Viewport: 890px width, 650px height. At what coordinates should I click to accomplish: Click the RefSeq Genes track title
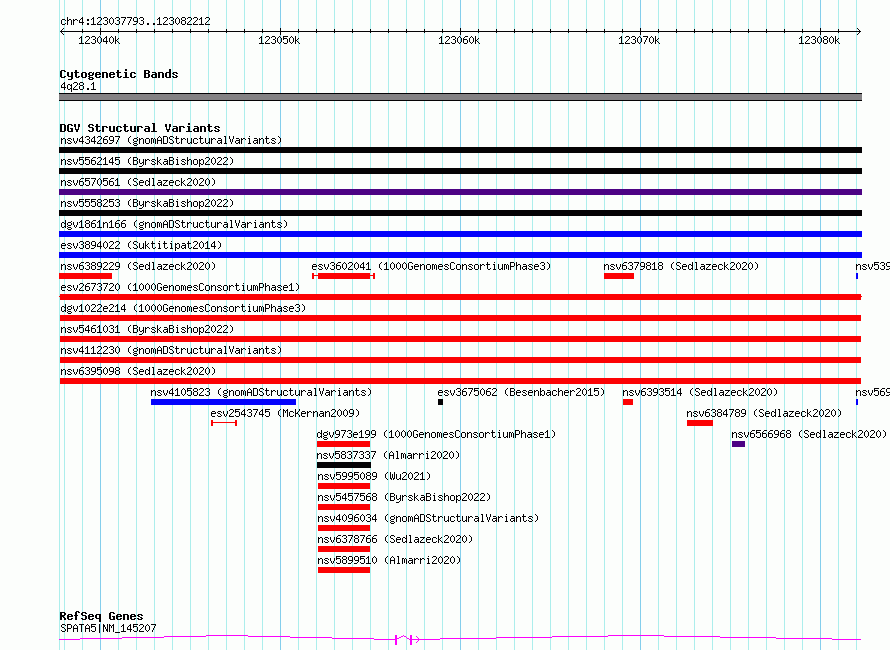coord(101,616)
